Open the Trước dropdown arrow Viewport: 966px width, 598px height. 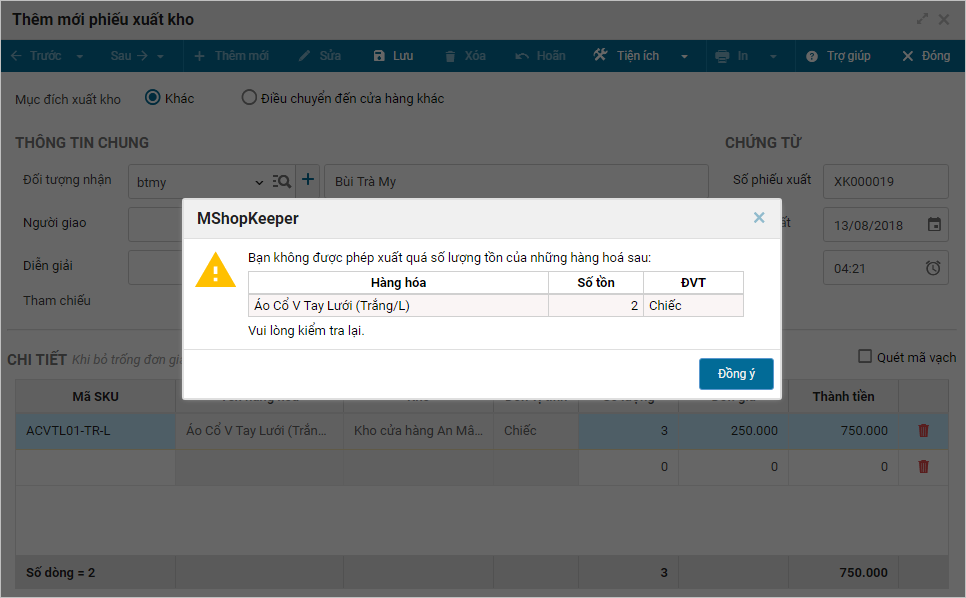click(79, 56)
